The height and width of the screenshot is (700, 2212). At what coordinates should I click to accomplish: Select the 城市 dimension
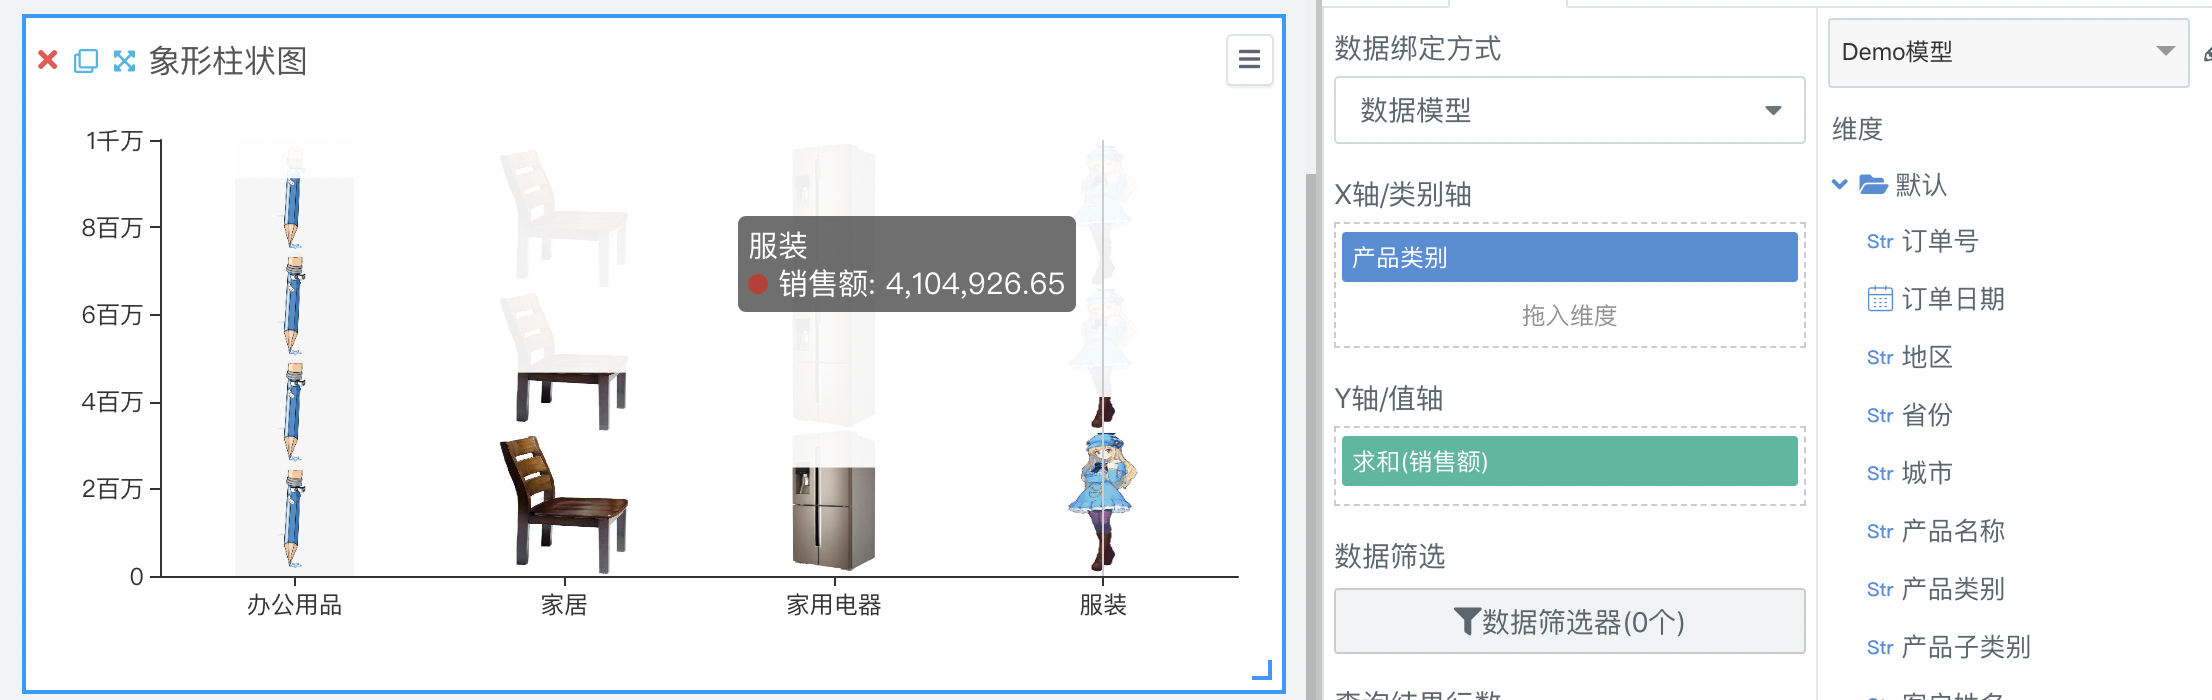click(1927, 473)
